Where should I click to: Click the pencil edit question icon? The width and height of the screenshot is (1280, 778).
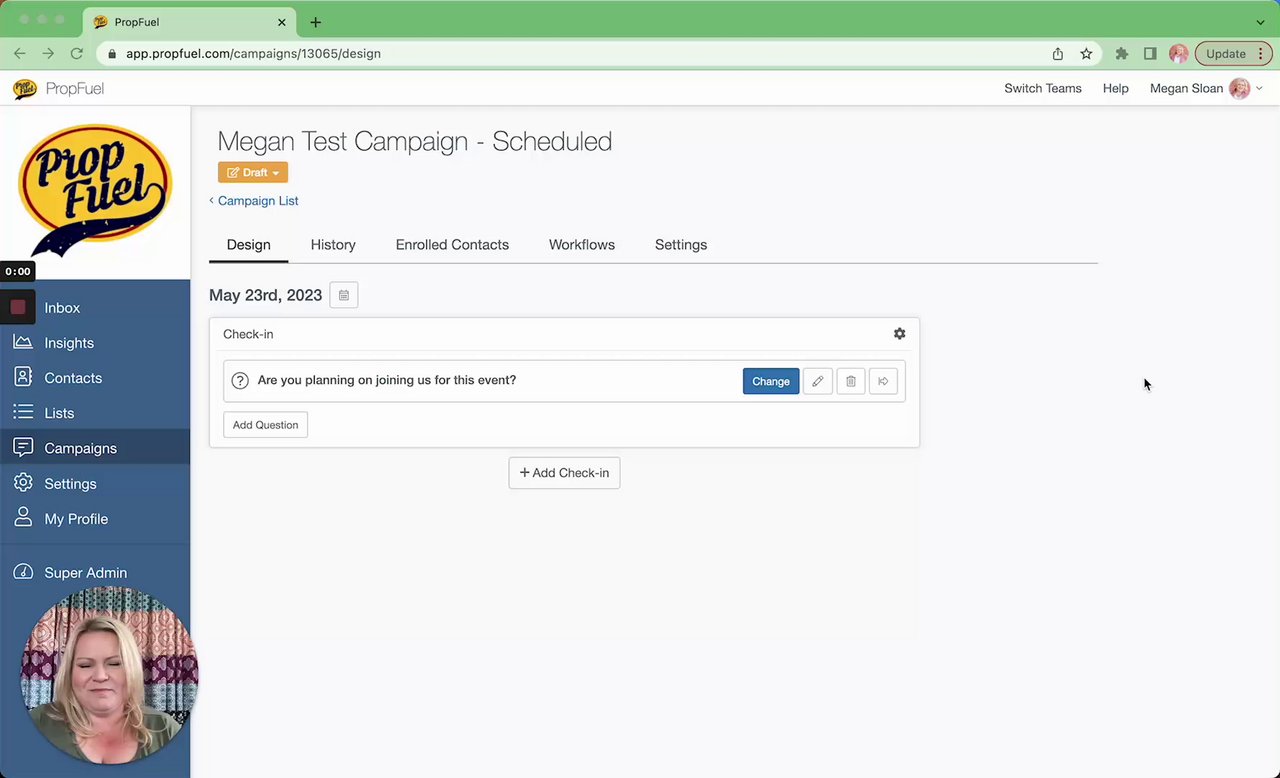point(817,381)
